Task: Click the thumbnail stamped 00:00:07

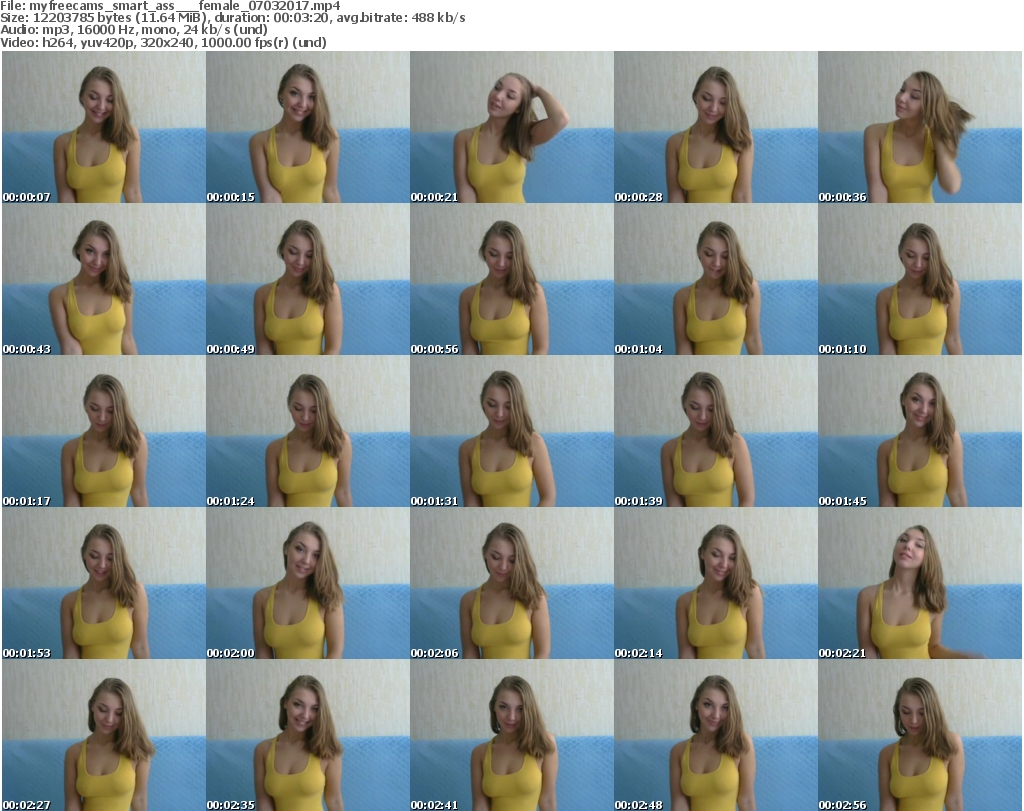Action: click(104, 127)
